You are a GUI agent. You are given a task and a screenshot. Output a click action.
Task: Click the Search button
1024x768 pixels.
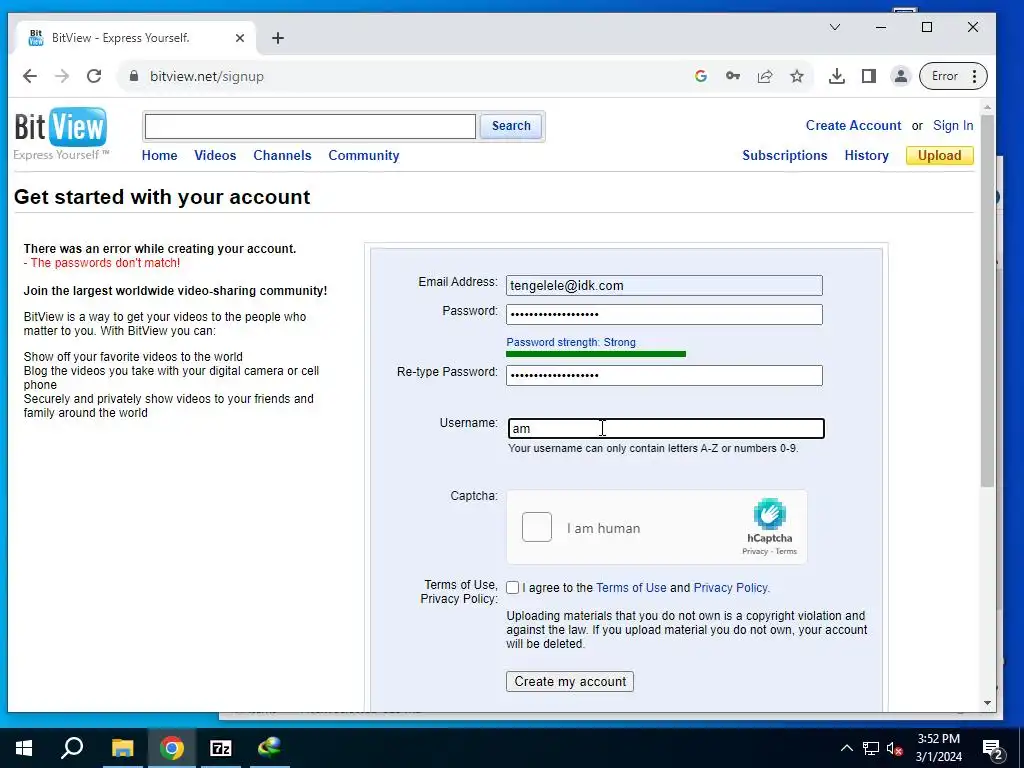[x=511, y=126]
